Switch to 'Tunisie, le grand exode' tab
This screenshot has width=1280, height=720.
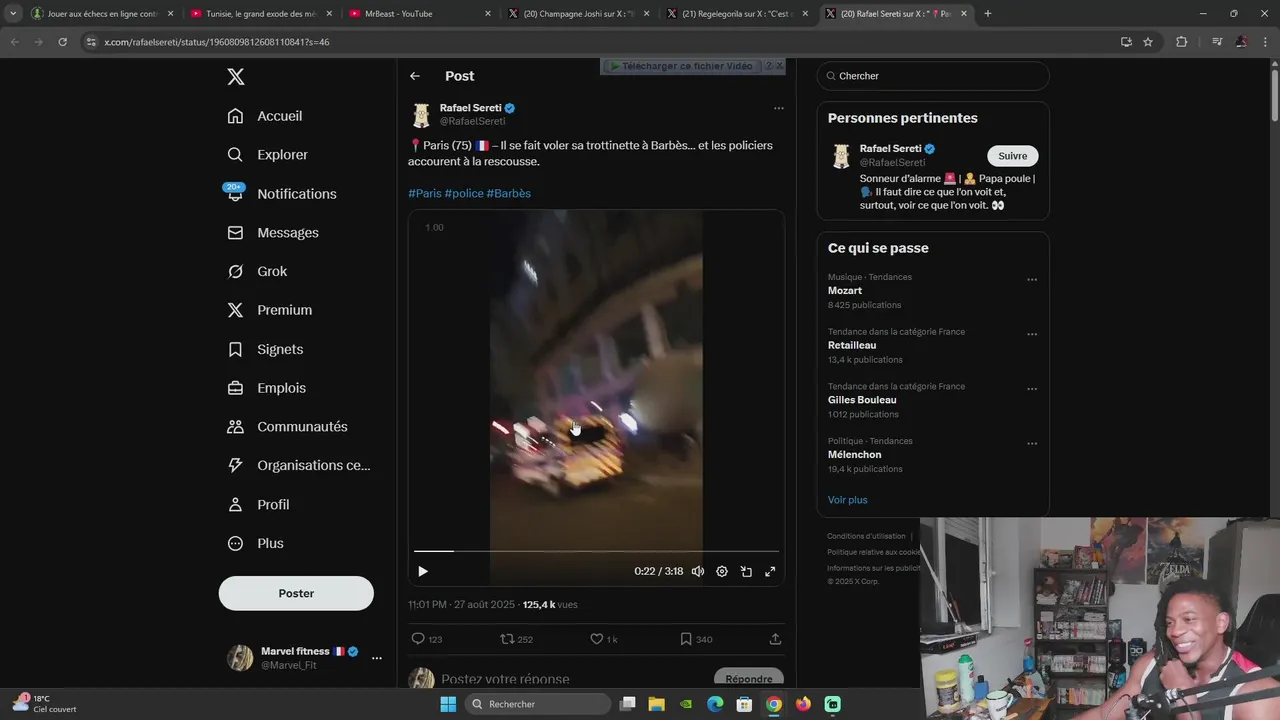click(260, 14)
